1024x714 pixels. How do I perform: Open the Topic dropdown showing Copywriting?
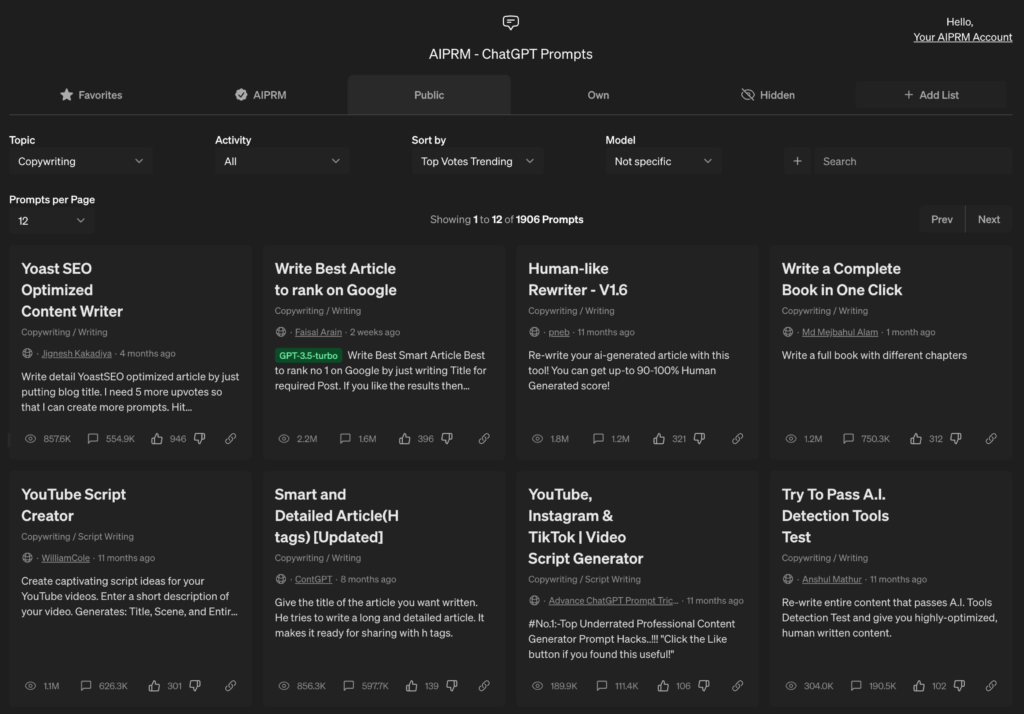[81, 161]
